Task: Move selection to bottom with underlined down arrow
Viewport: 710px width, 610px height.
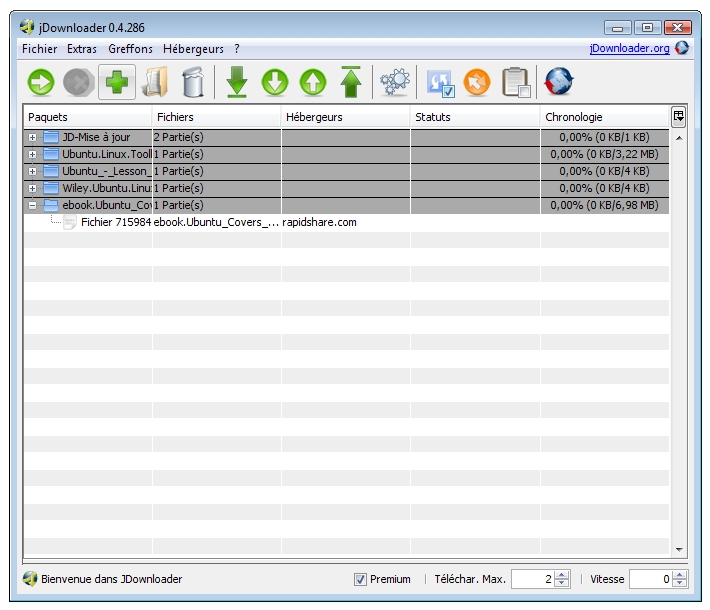Action: click(x=237, y=82)
